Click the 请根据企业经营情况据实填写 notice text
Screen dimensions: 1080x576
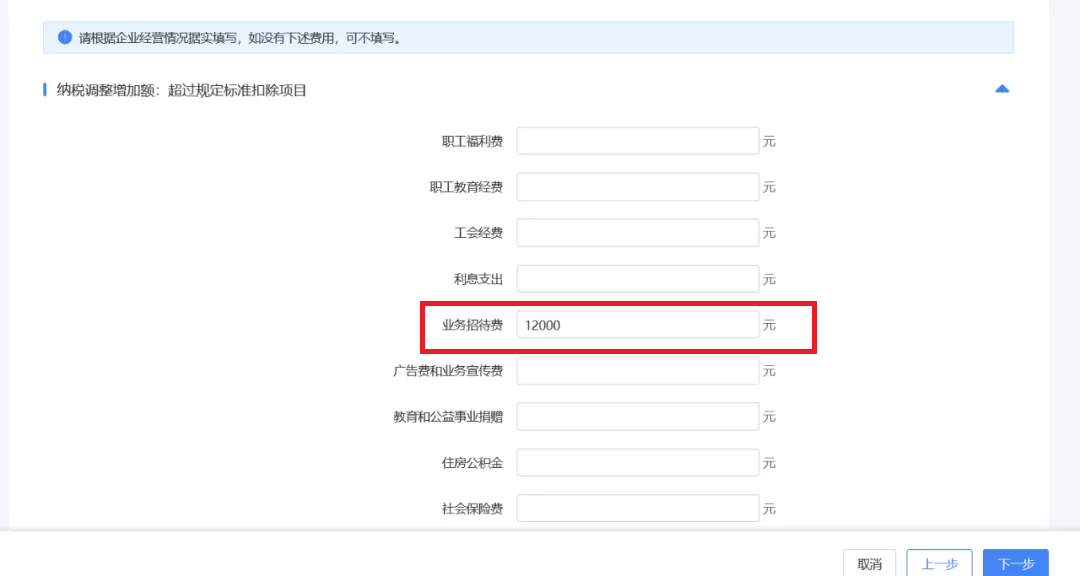click(240, 38)
